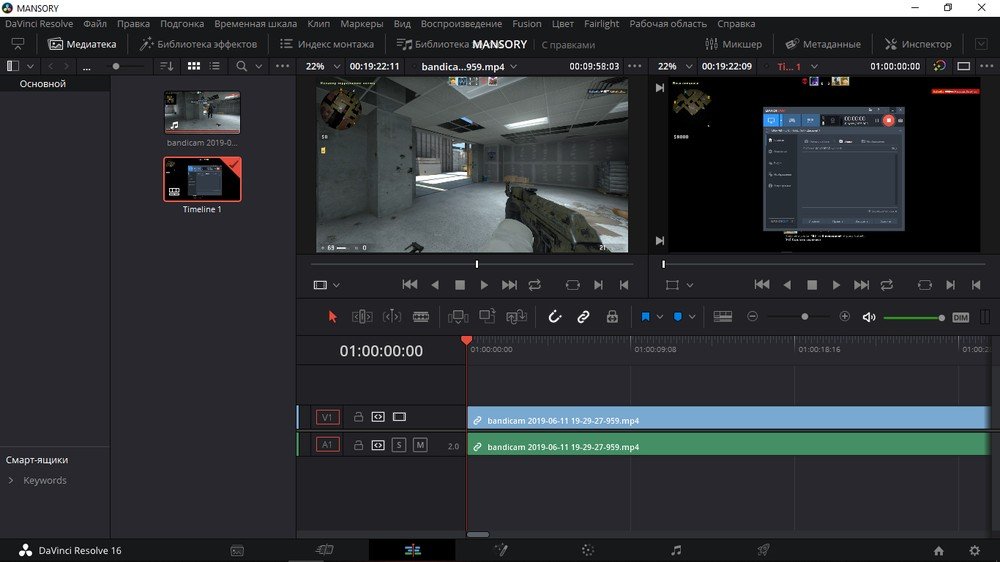The width and height of the screenshot is (1000, 562).
Task: Toggle the Медиатека panel button
Action: [x=82, y=44]
